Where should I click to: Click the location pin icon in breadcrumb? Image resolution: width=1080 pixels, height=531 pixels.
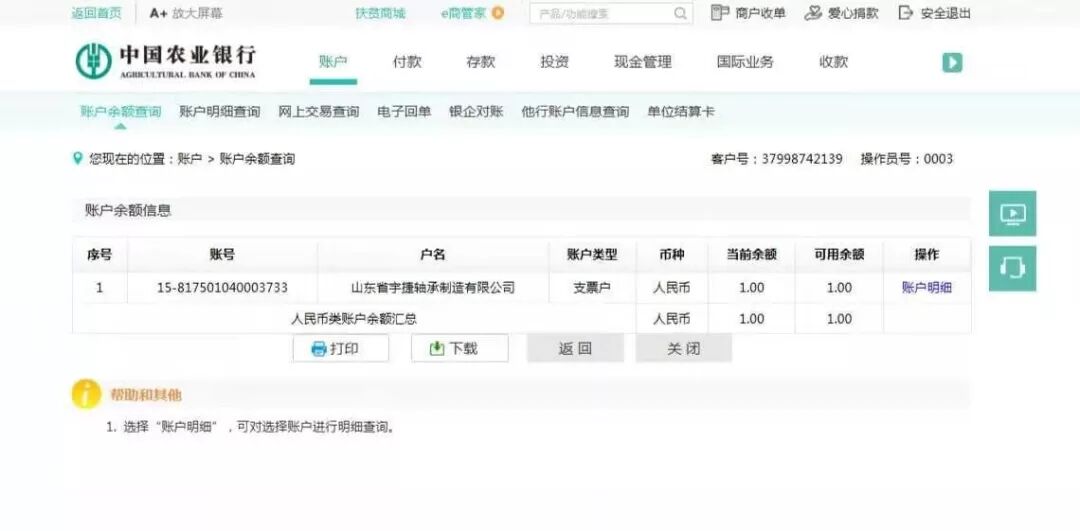[x=77, y=158]
